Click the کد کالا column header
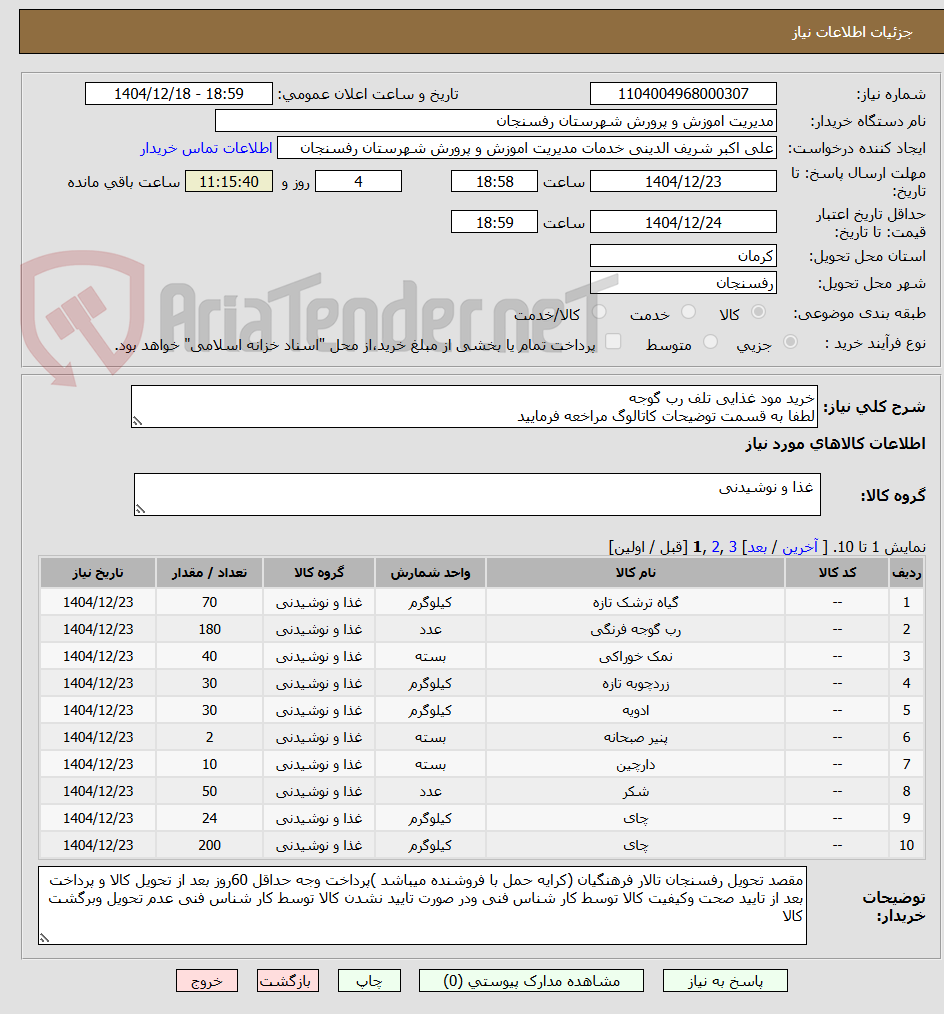The width and height of the screenshot is (944, 1014). pyautogui.click(x=837, y=572)
